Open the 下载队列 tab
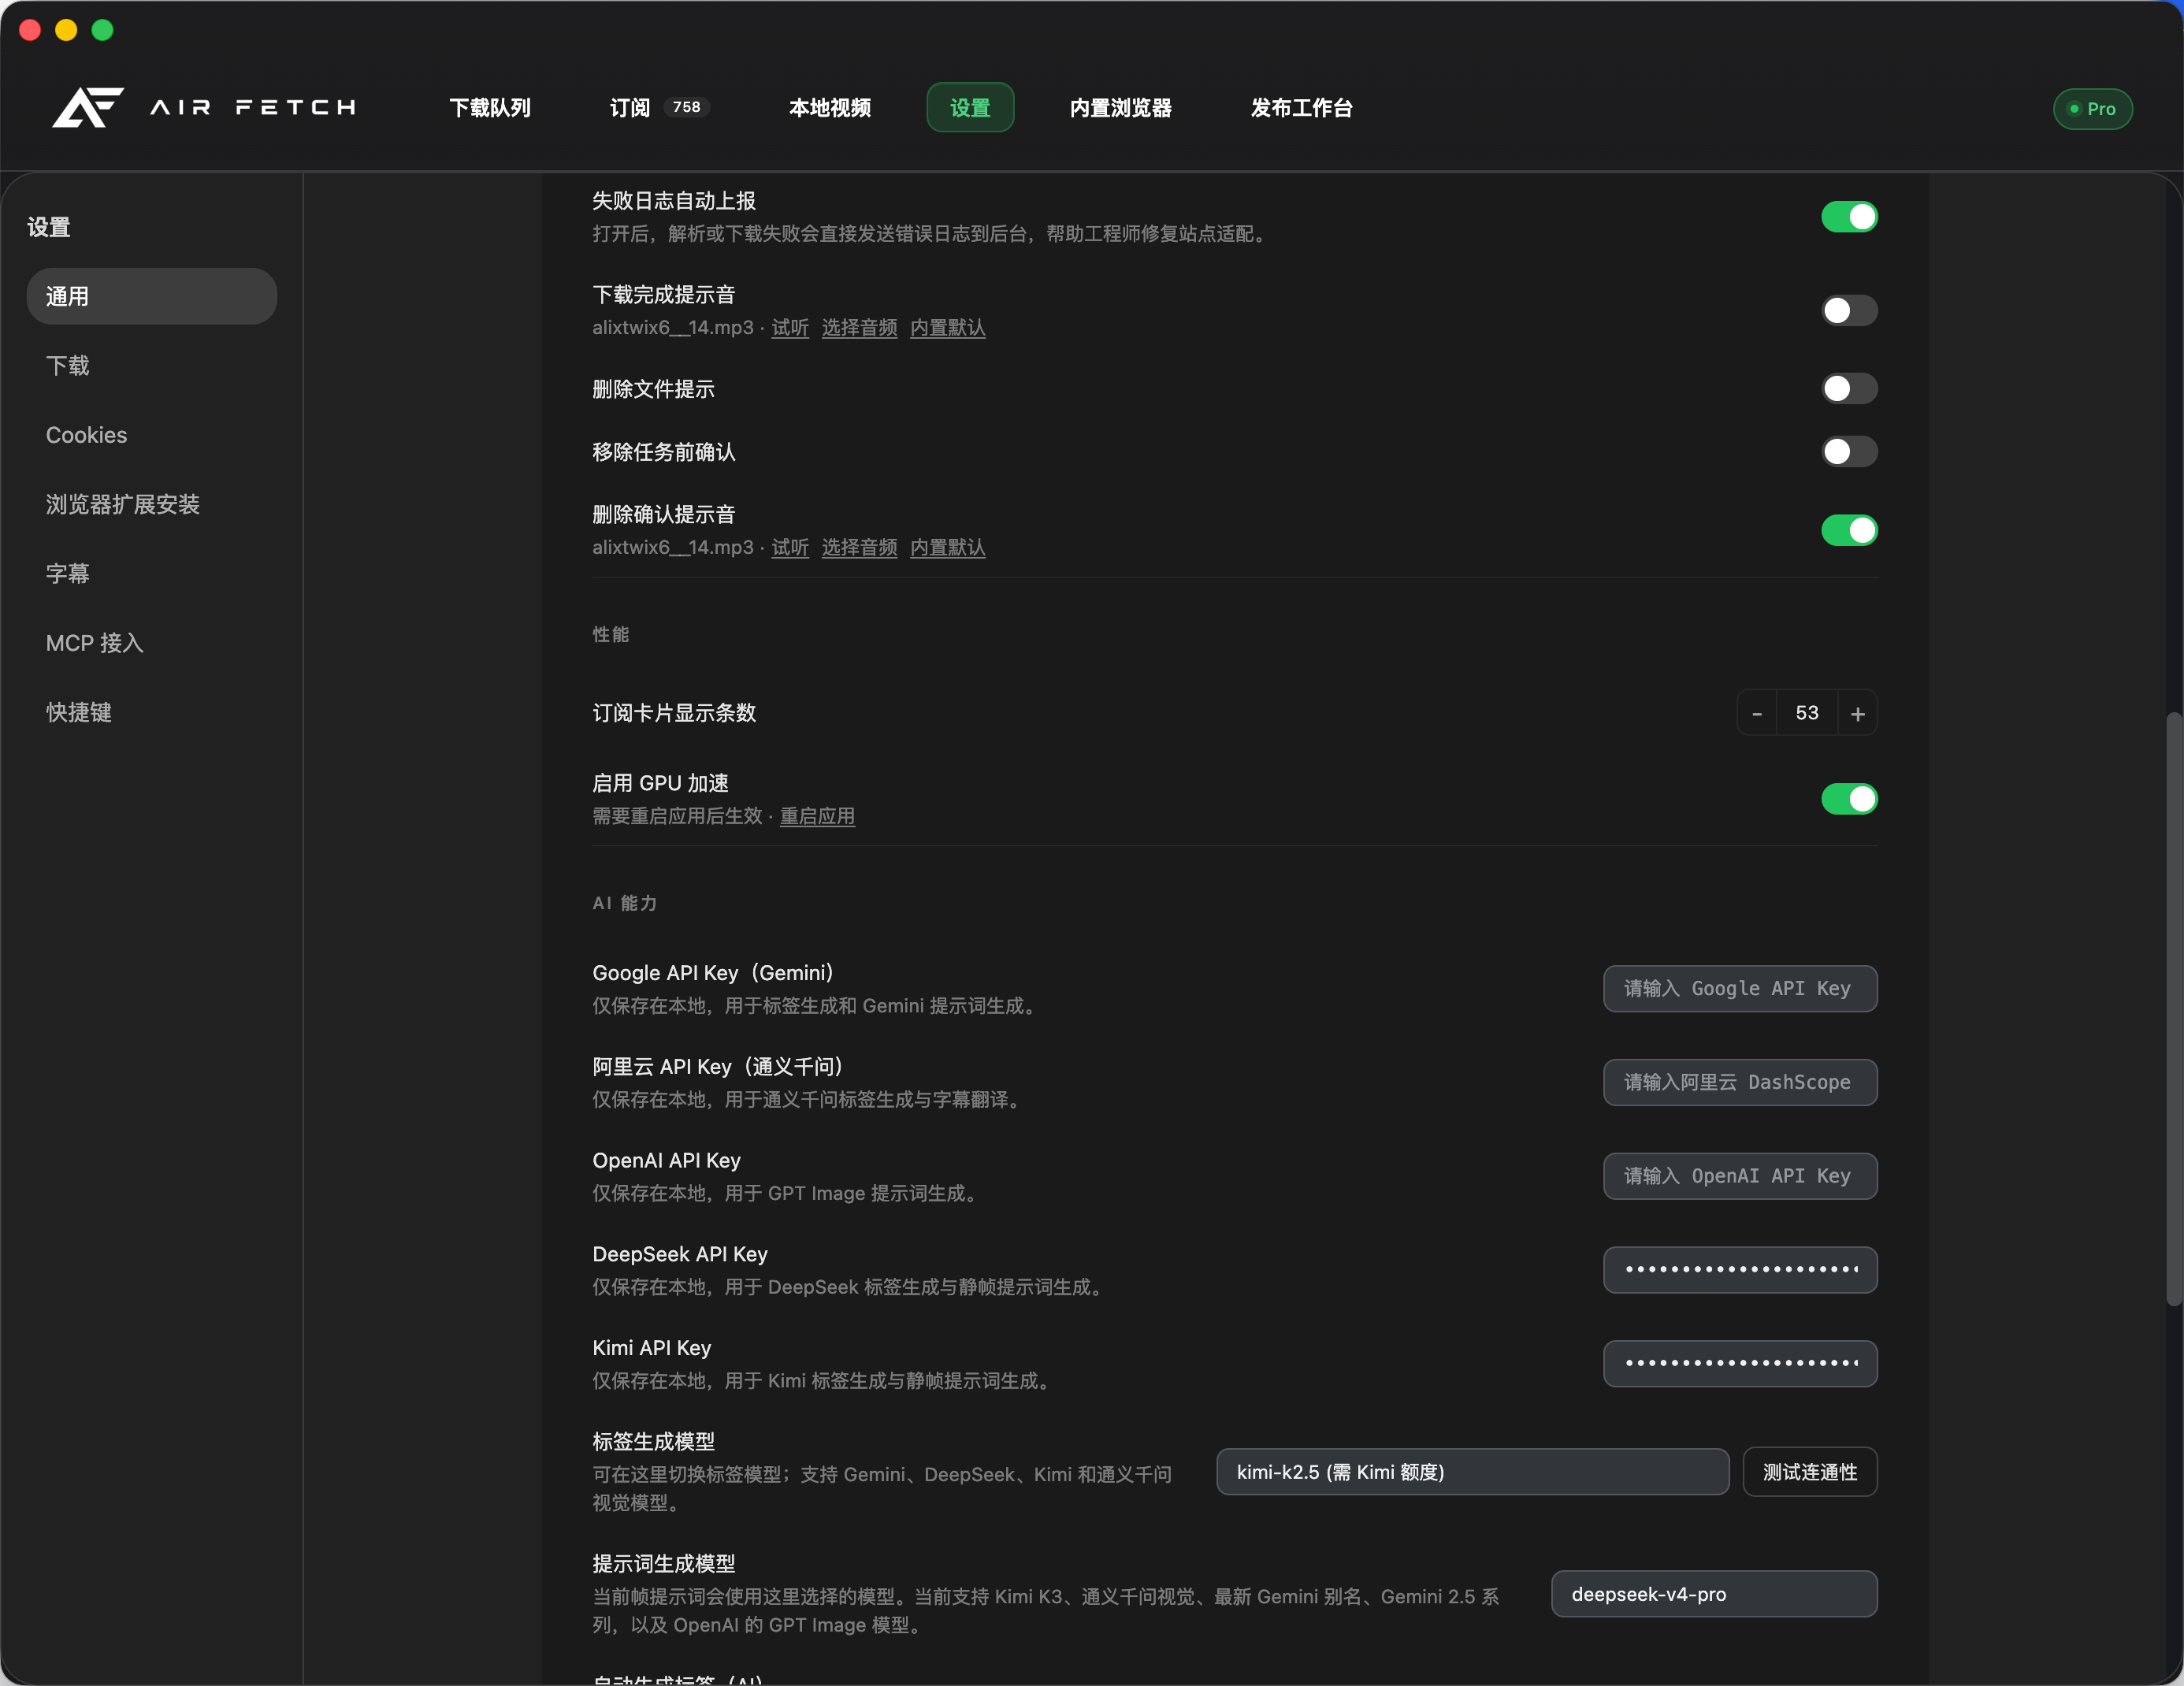Screen dimensions: 2184x1686 (x=490, y=107)
